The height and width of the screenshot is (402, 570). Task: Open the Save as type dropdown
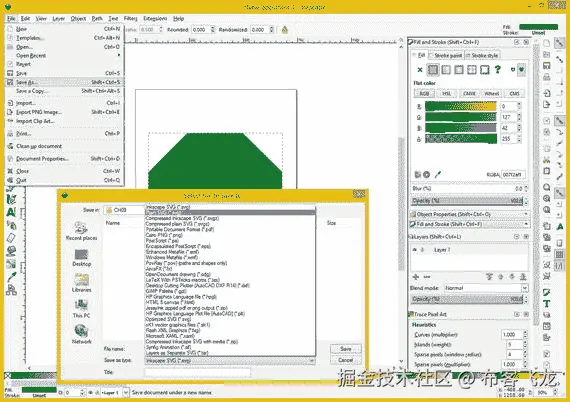[x=230, y=361]
